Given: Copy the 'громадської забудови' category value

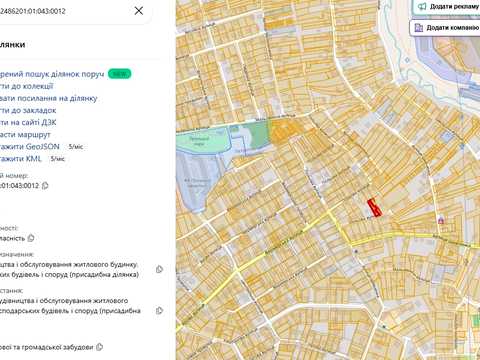Looking at the screenshot, I should 99,347.
